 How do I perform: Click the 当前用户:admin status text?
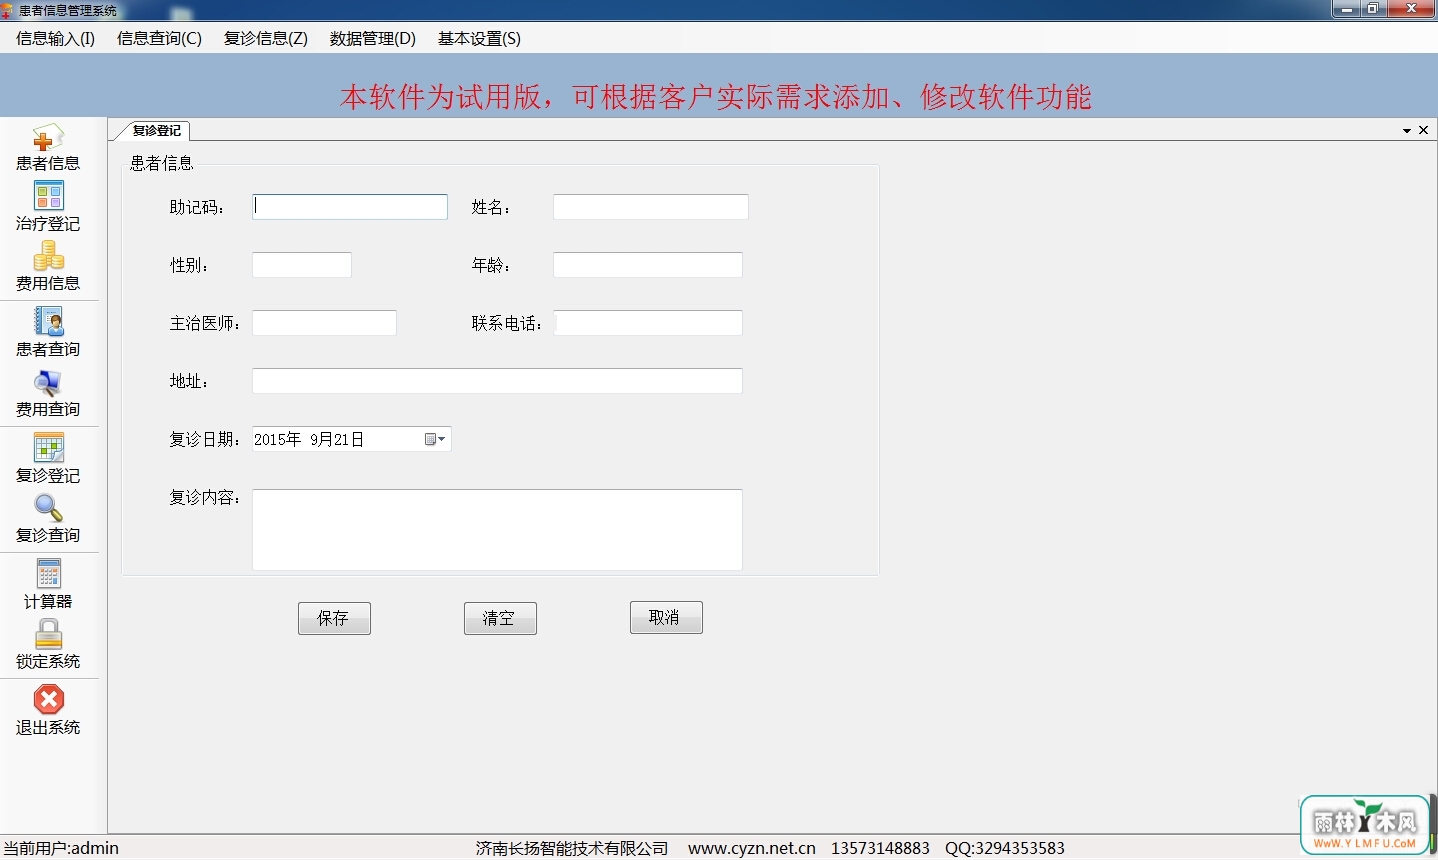coord(61,848)
